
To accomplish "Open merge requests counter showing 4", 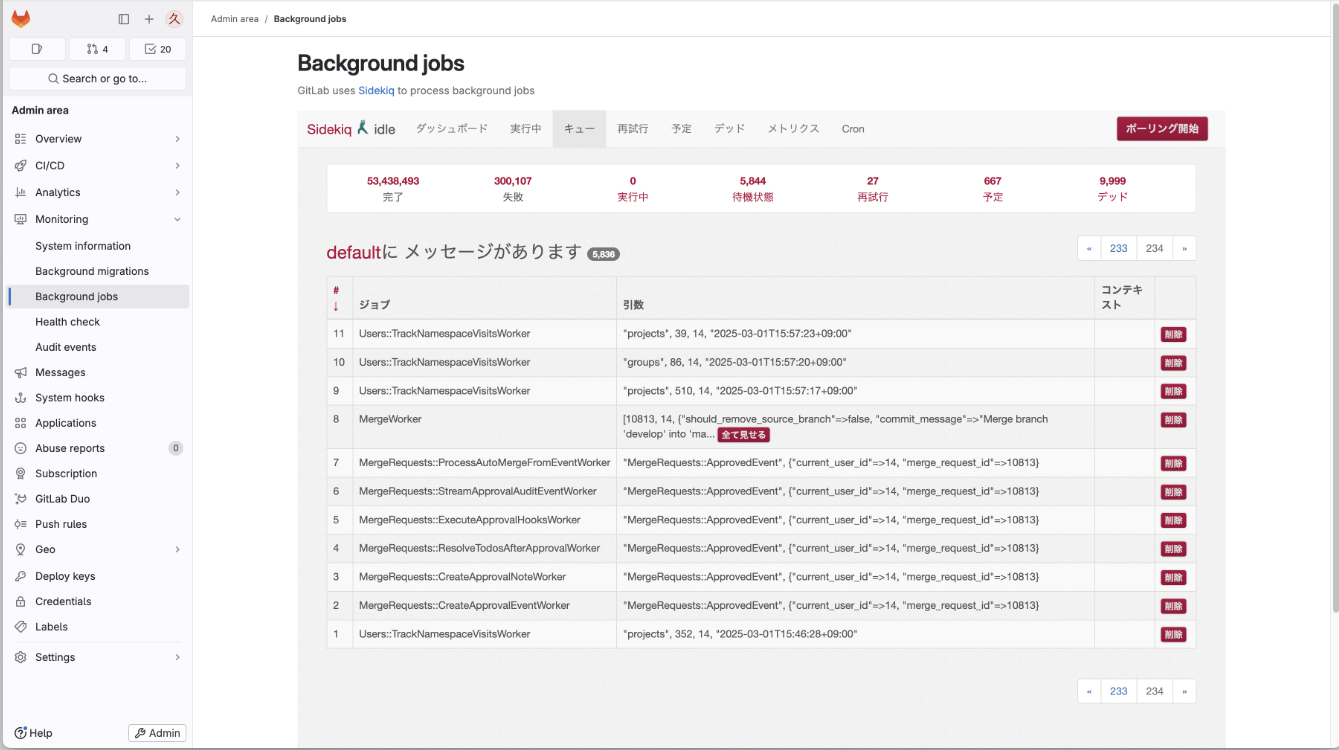I will click(97, 49).
